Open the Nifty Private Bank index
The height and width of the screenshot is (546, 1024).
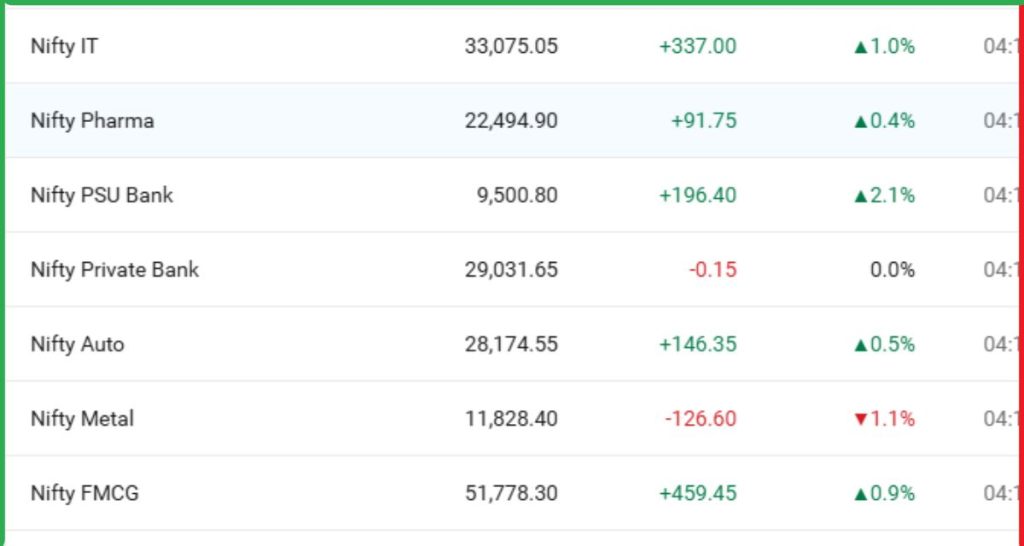(114, 270)
